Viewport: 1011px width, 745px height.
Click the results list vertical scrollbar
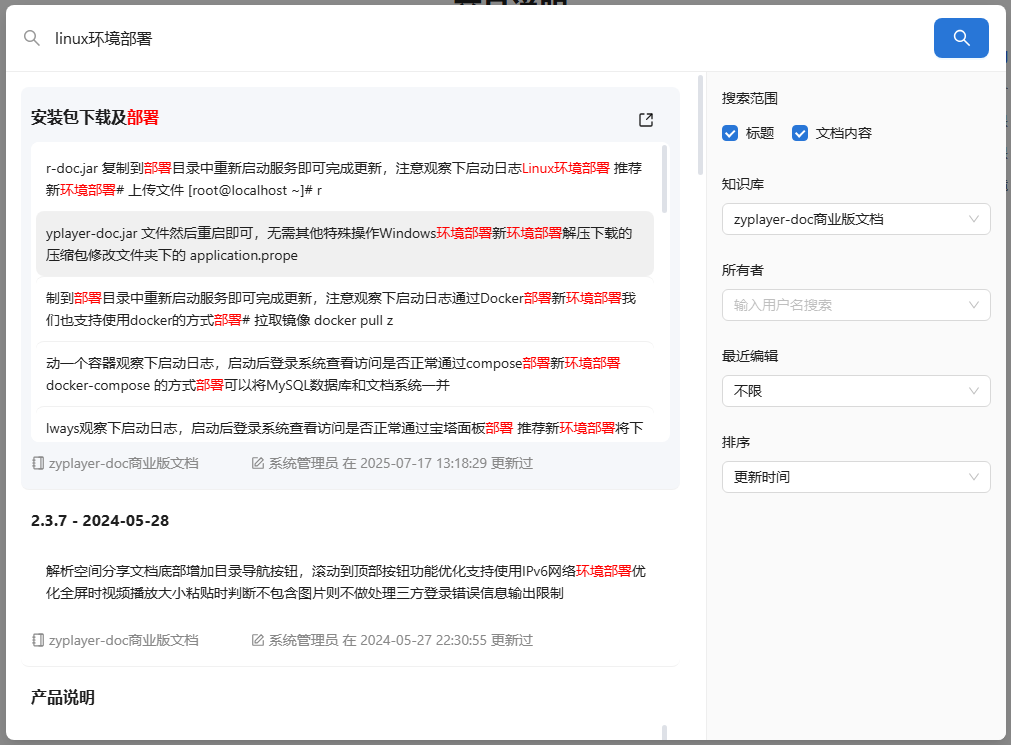pyautogui.click(x=700, y=125)
